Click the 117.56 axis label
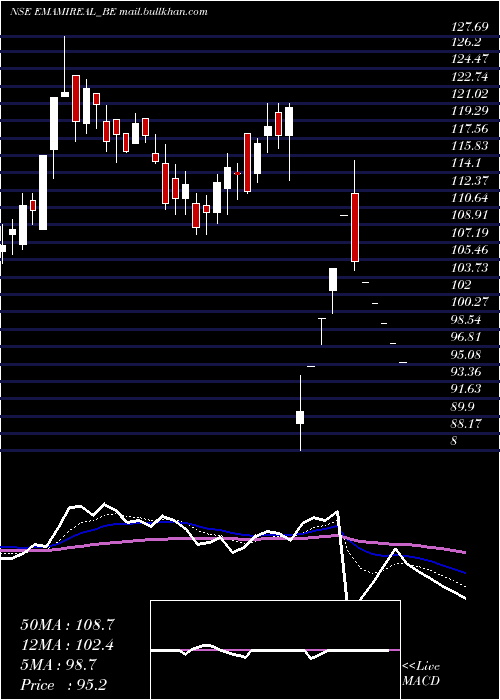500x700 pixels. [470, 129]
